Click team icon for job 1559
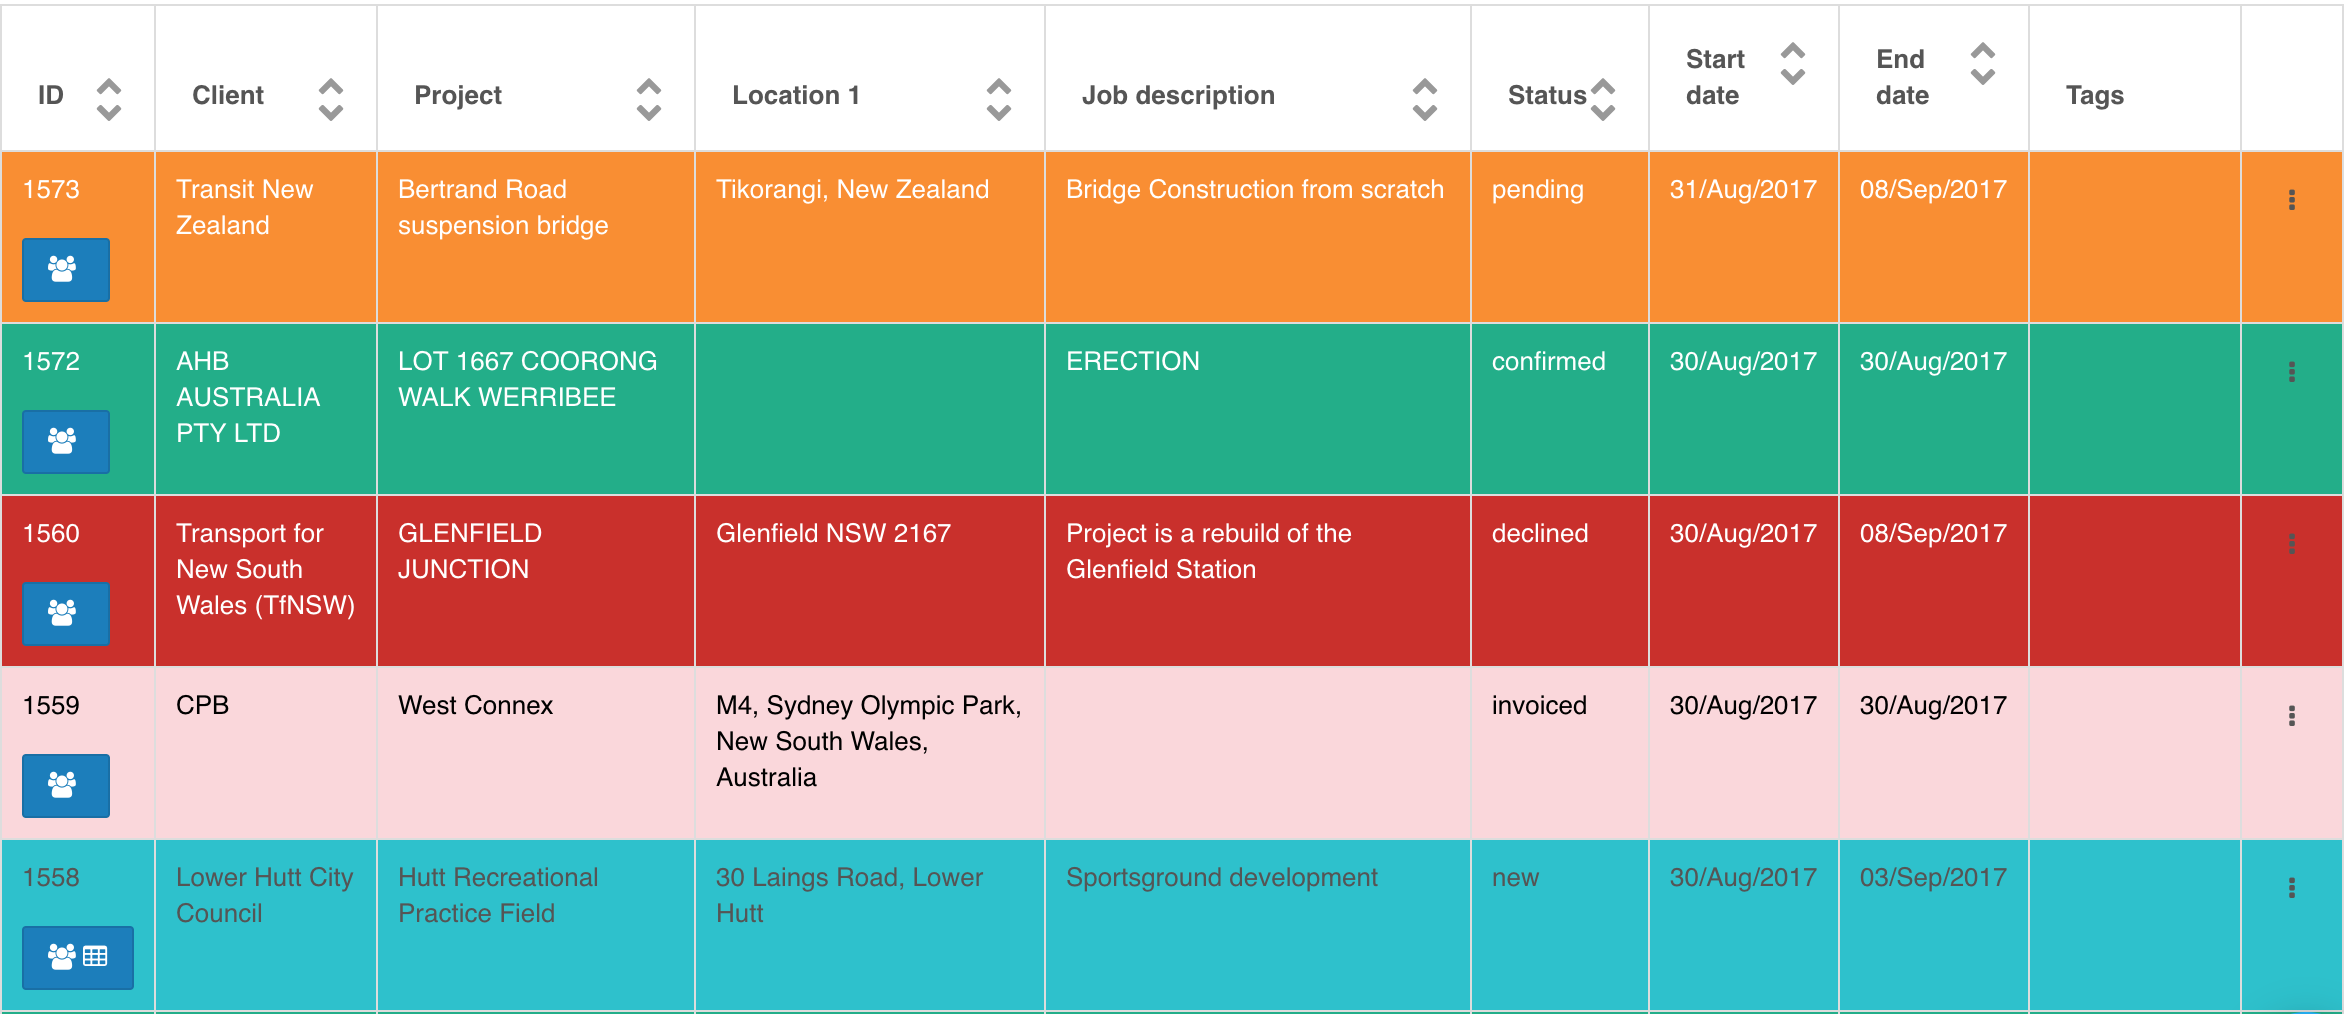This screenshot has width=2344, height=1014. click(x=65, y=785)
